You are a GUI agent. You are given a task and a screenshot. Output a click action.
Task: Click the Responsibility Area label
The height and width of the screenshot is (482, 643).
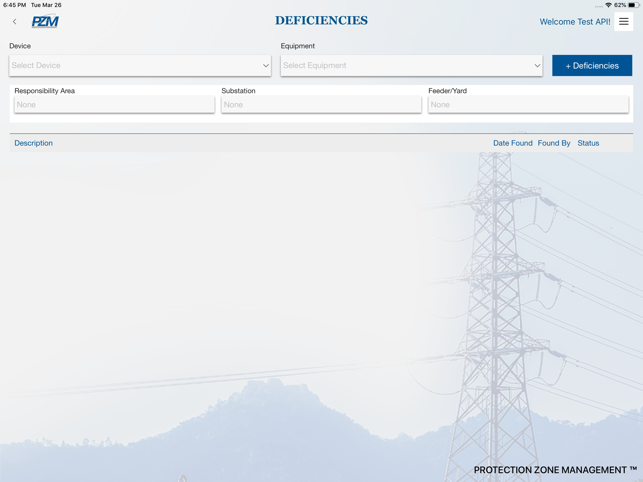click(x=45, y=91)
